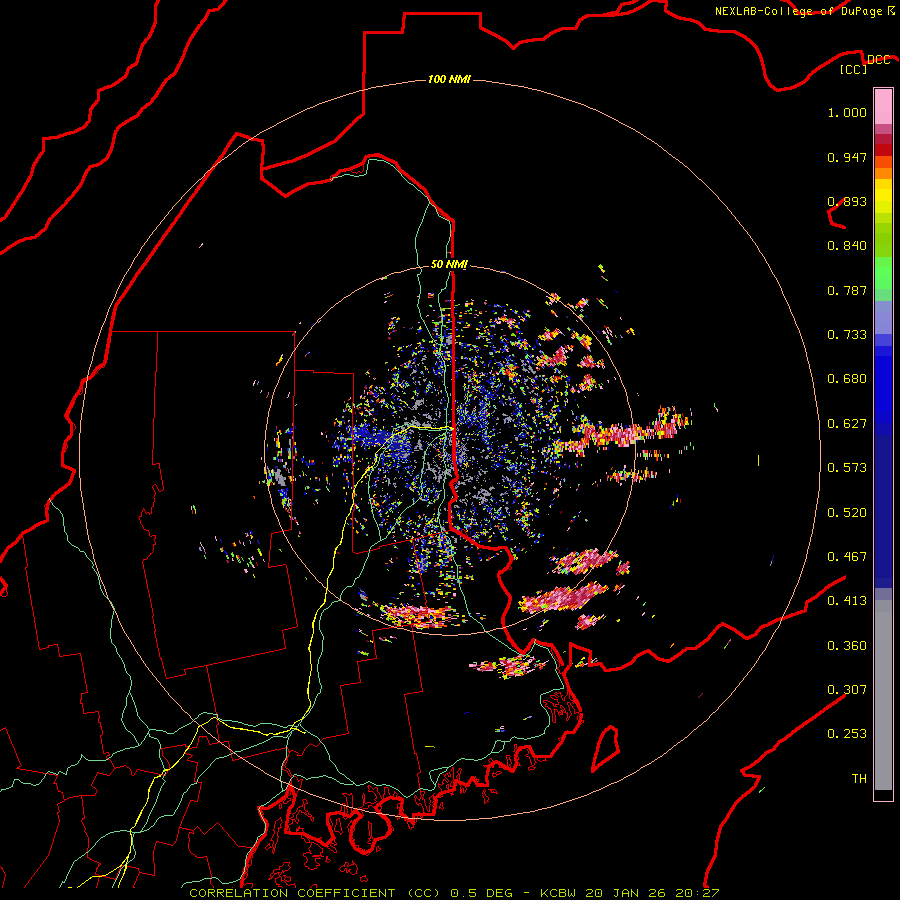Select the 50 NMI range ring label

coord(449,264)
